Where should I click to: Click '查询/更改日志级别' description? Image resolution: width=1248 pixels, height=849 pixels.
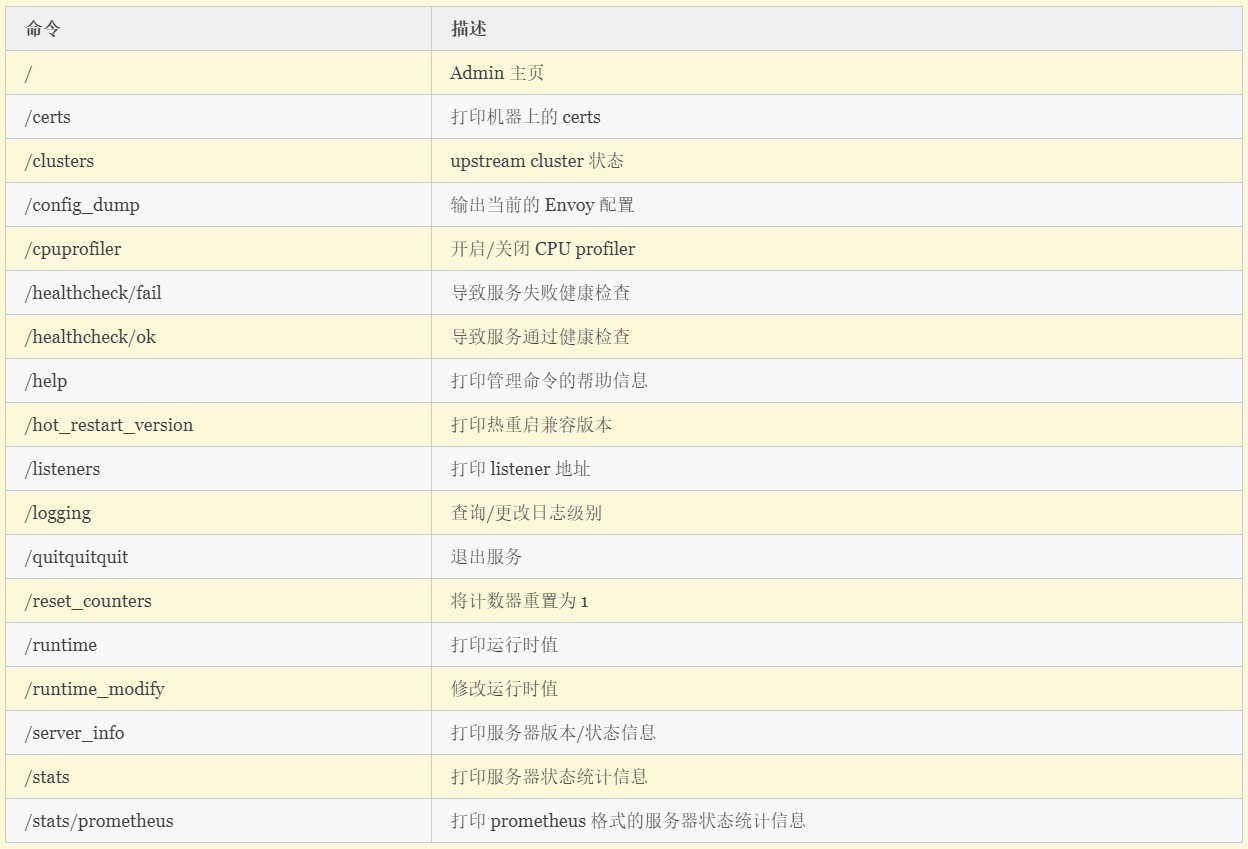click(526, 513)
